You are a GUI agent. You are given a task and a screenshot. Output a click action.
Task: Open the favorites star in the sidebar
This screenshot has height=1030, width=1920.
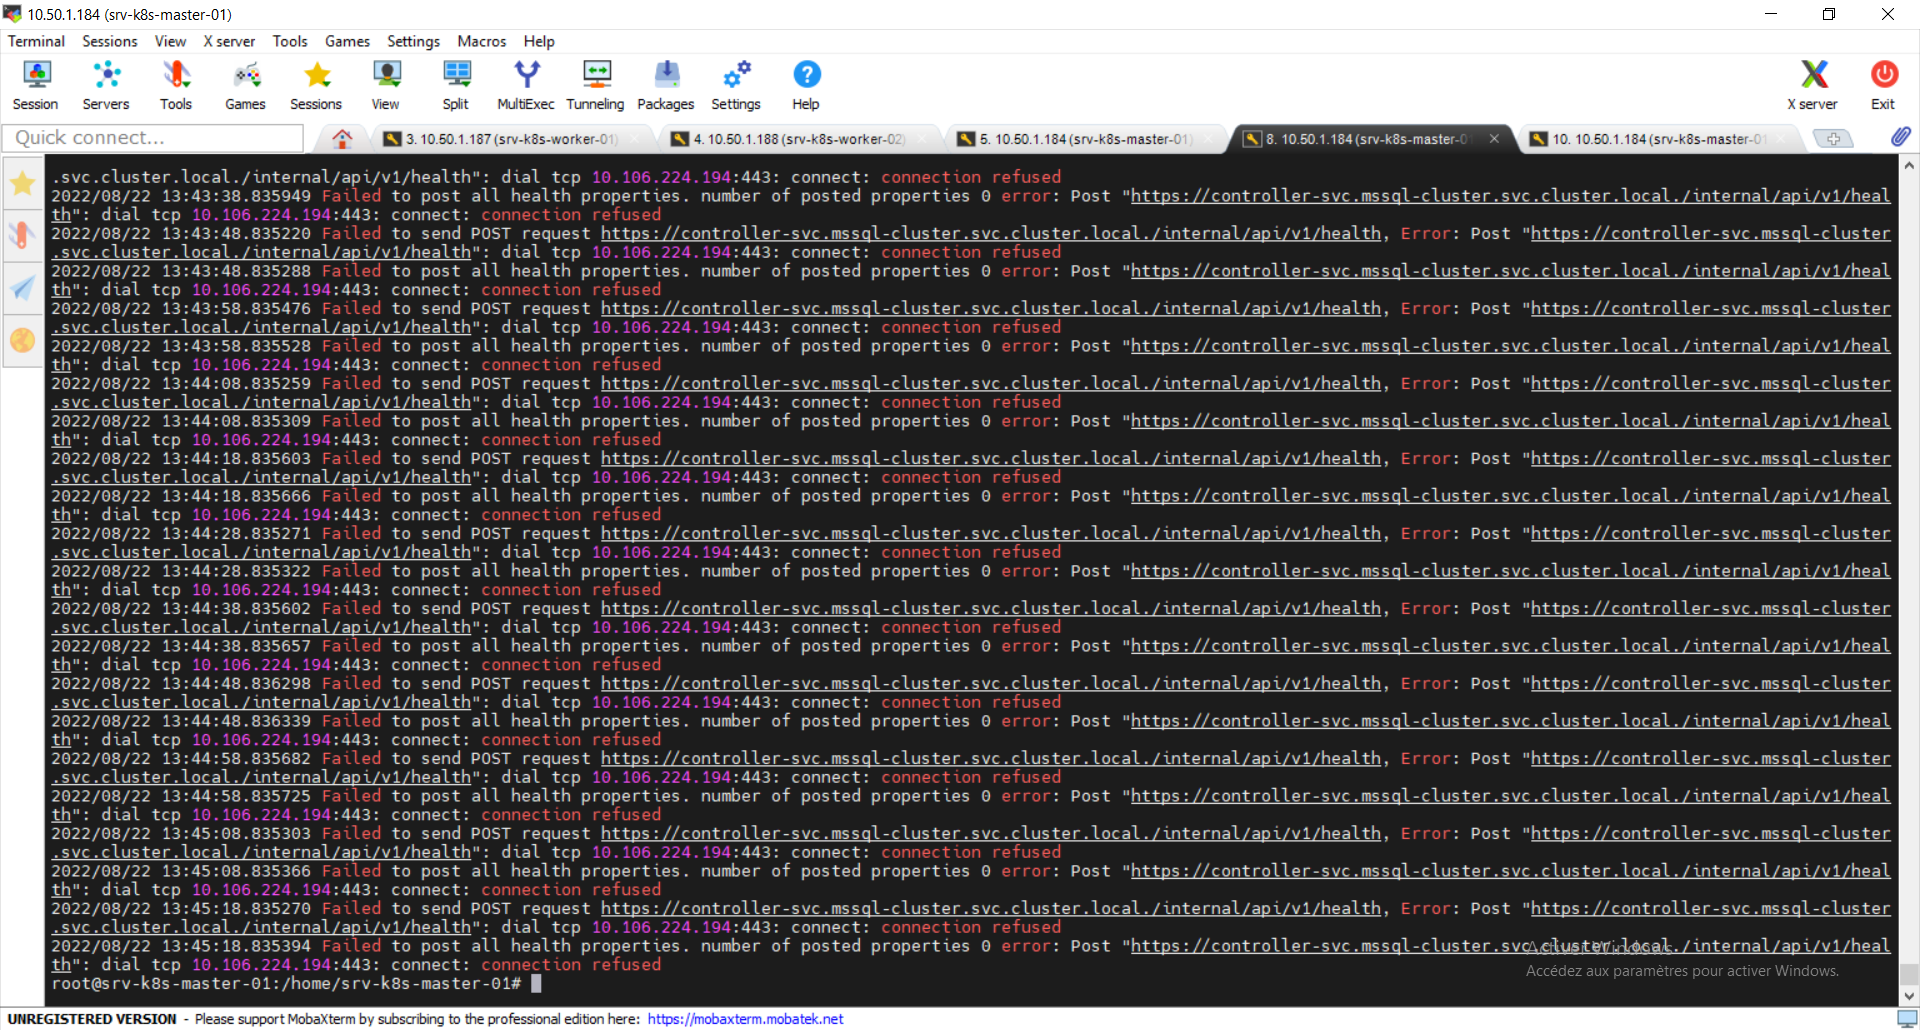pos(22,183)
